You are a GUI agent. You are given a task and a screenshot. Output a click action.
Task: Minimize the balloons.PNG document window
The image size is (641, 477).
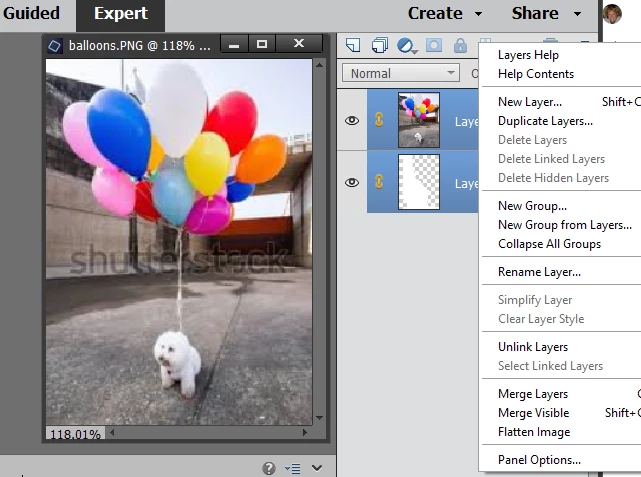coord(234,44)
